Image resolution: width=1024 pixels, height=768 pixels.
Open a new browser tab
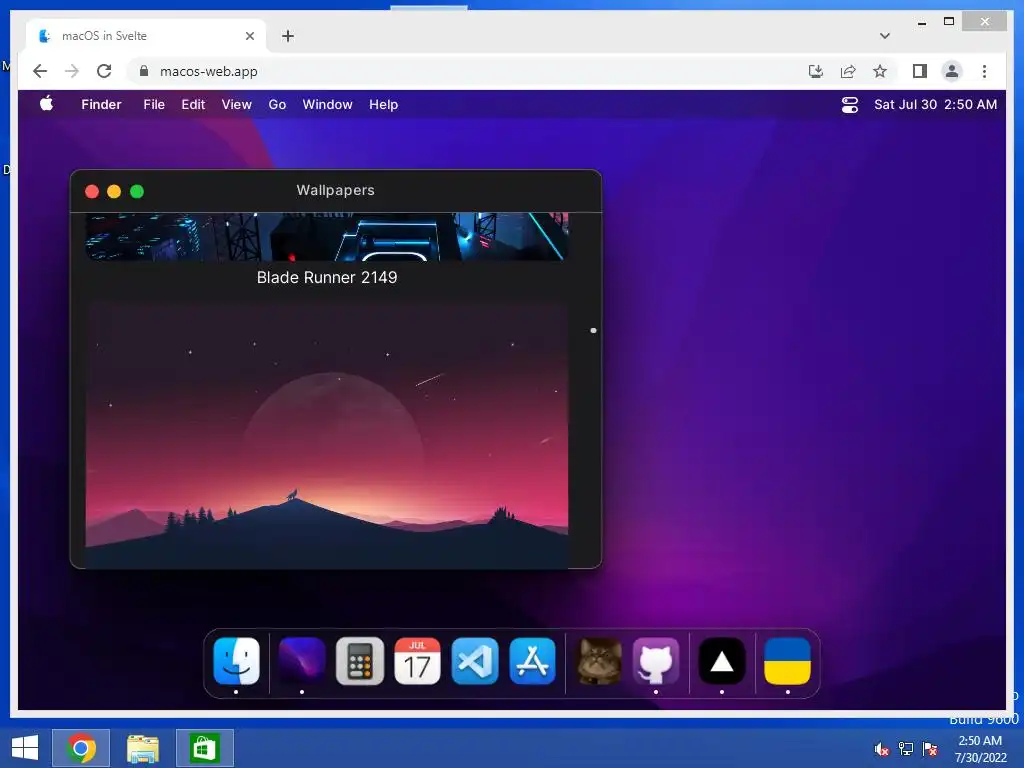coord(288,36)
